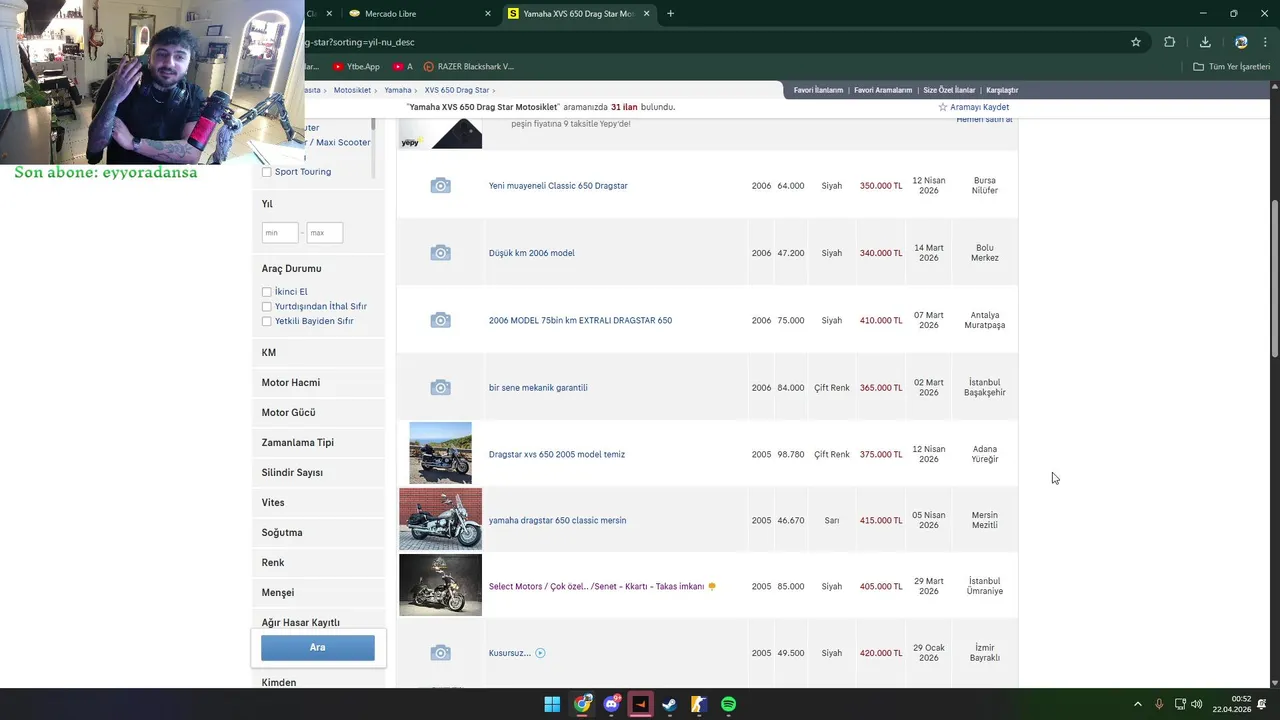
Task: Check Yetkili Bayiden Sıfır checkbox
Action: (x=266, y=321)
